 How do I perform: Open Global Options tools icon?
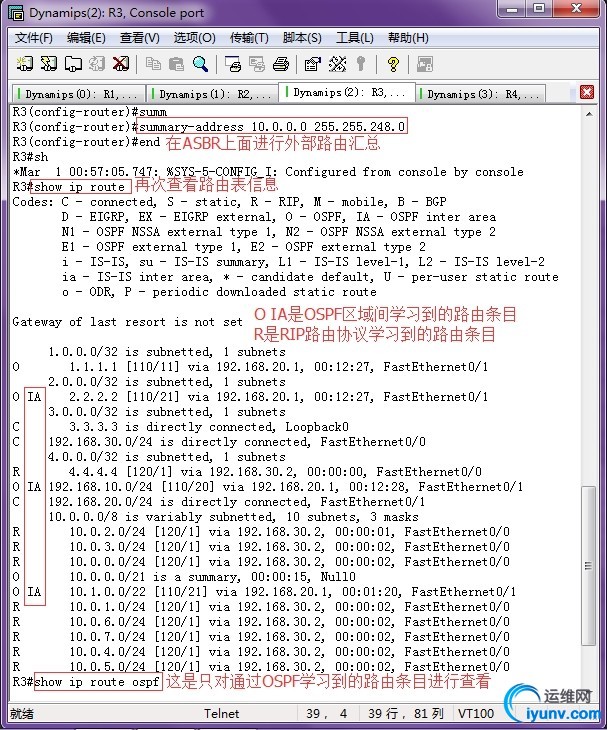point(337,64)
